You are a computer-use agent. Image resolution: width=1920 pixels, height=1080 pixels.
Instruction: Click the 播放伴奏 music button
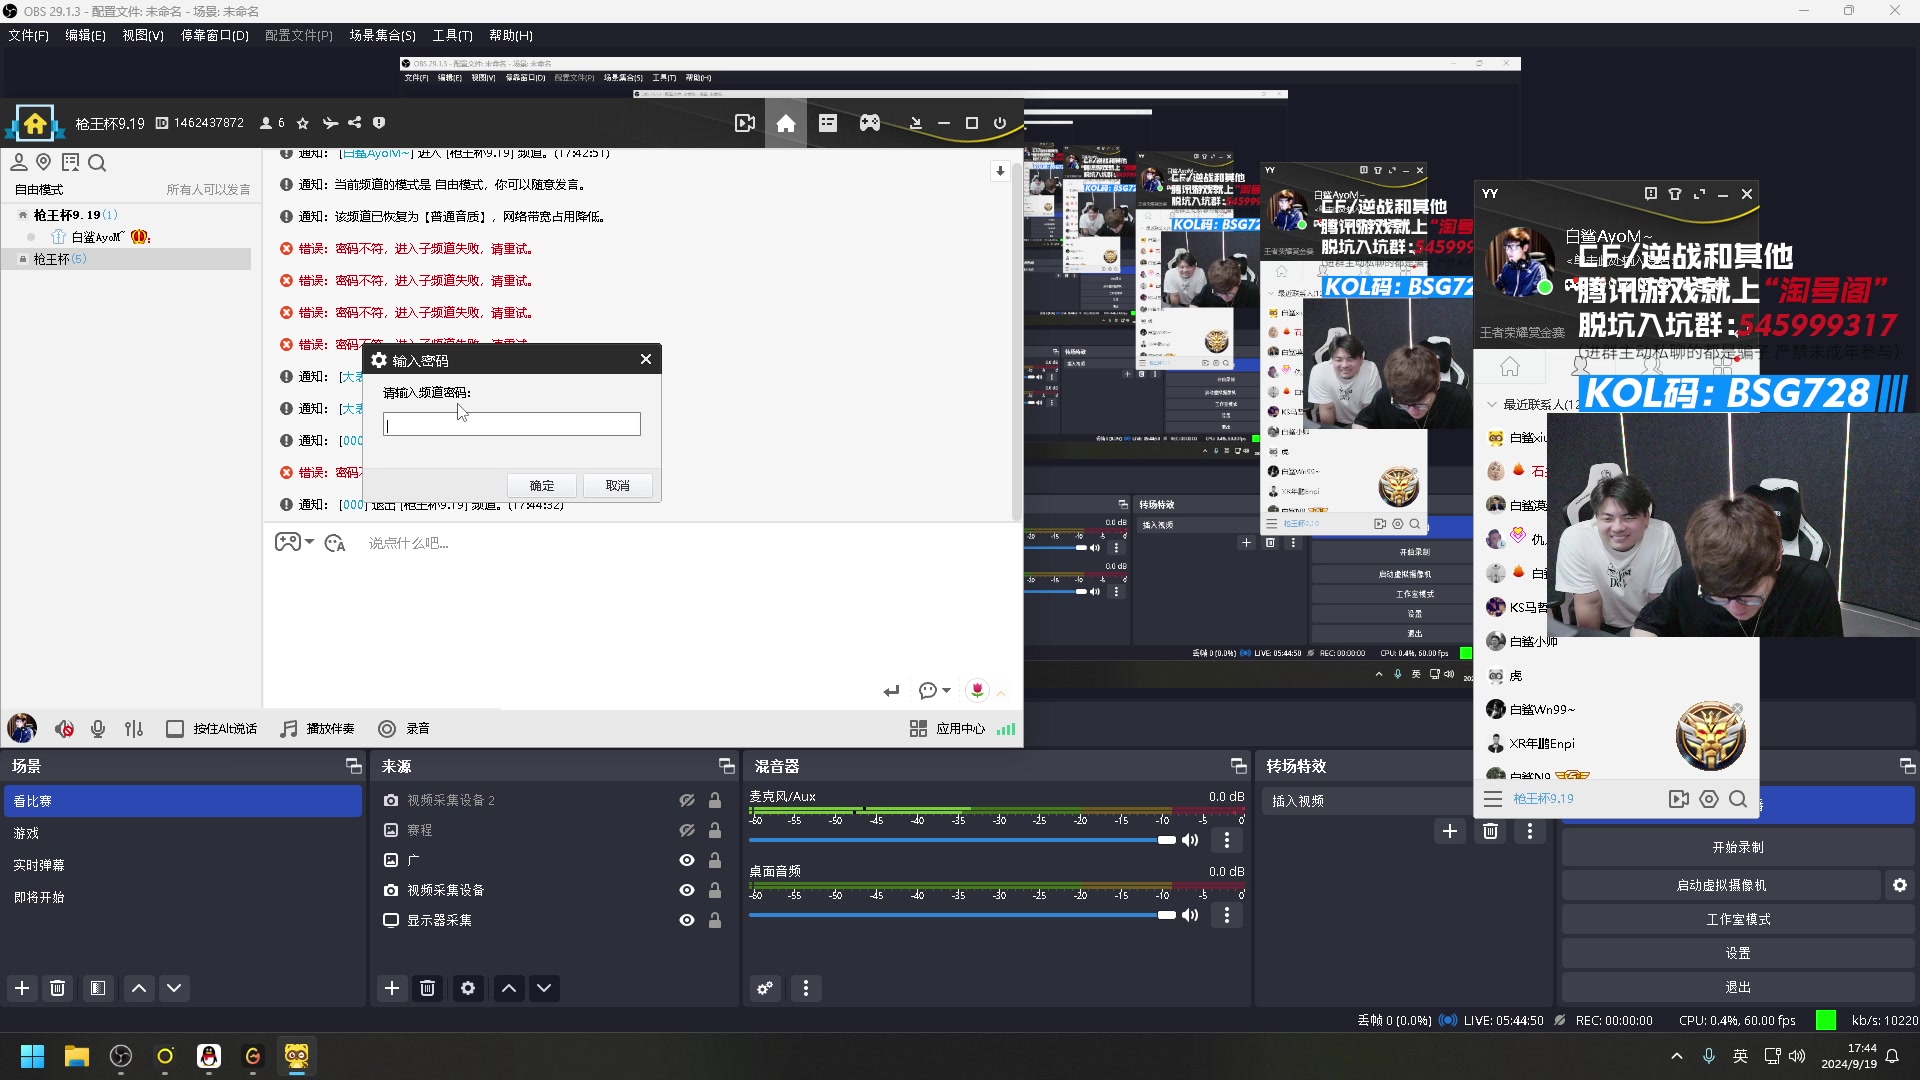coord(318,729)
